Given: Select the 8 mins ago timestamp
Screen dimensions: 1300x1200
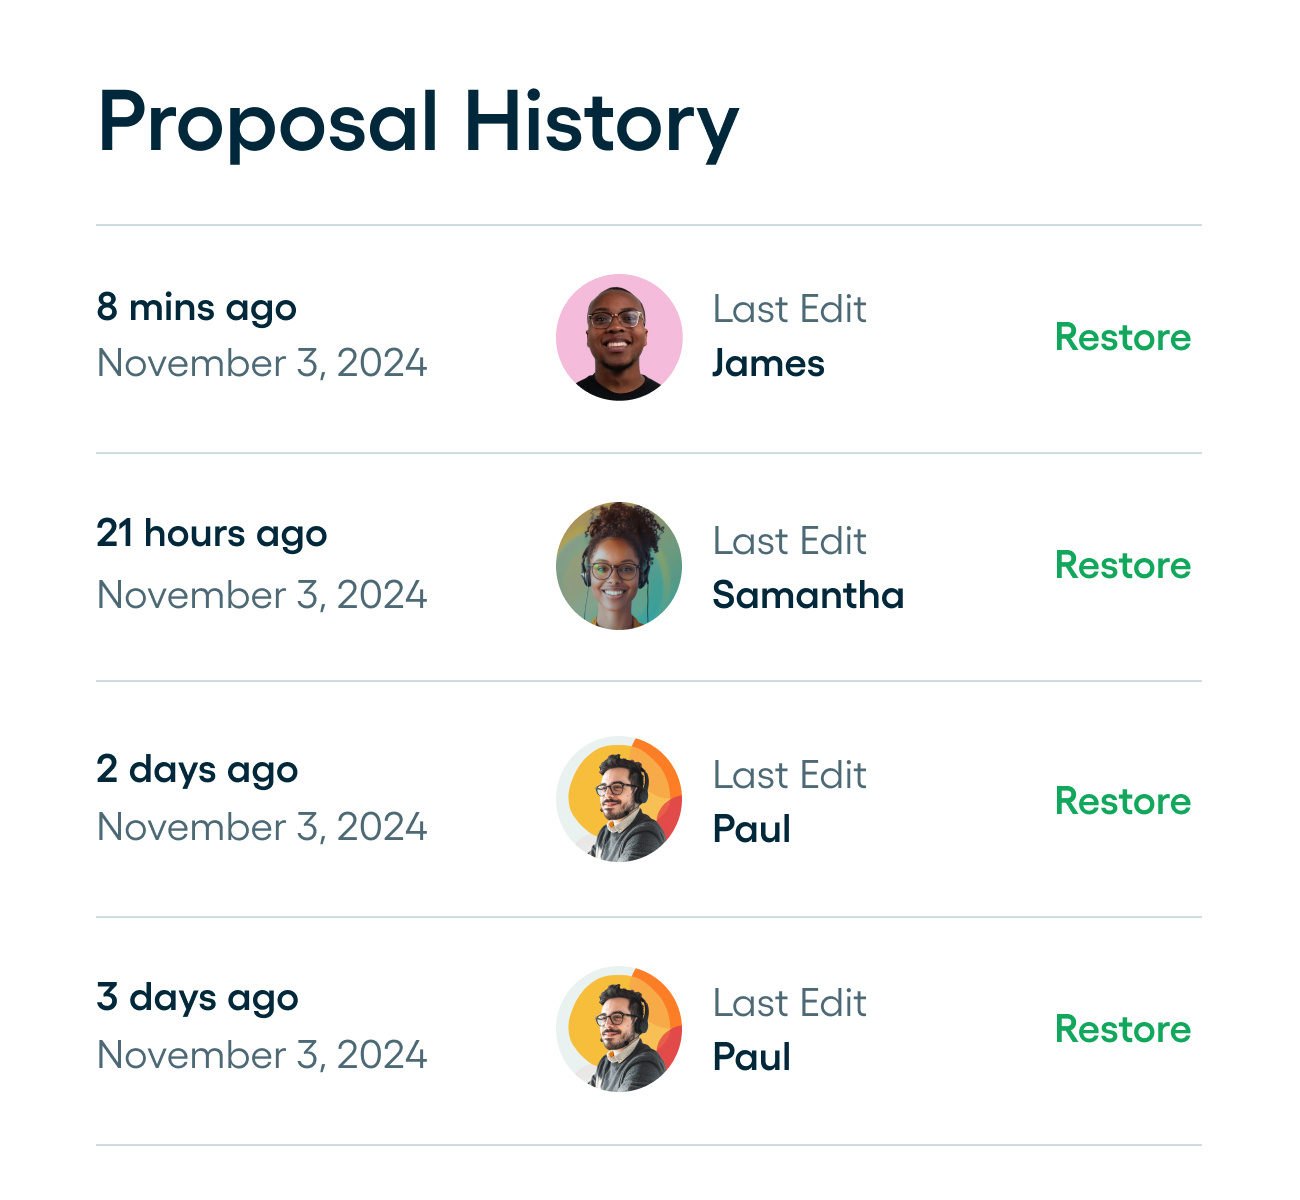Looking at the screenshot, I should click(196, 308).
